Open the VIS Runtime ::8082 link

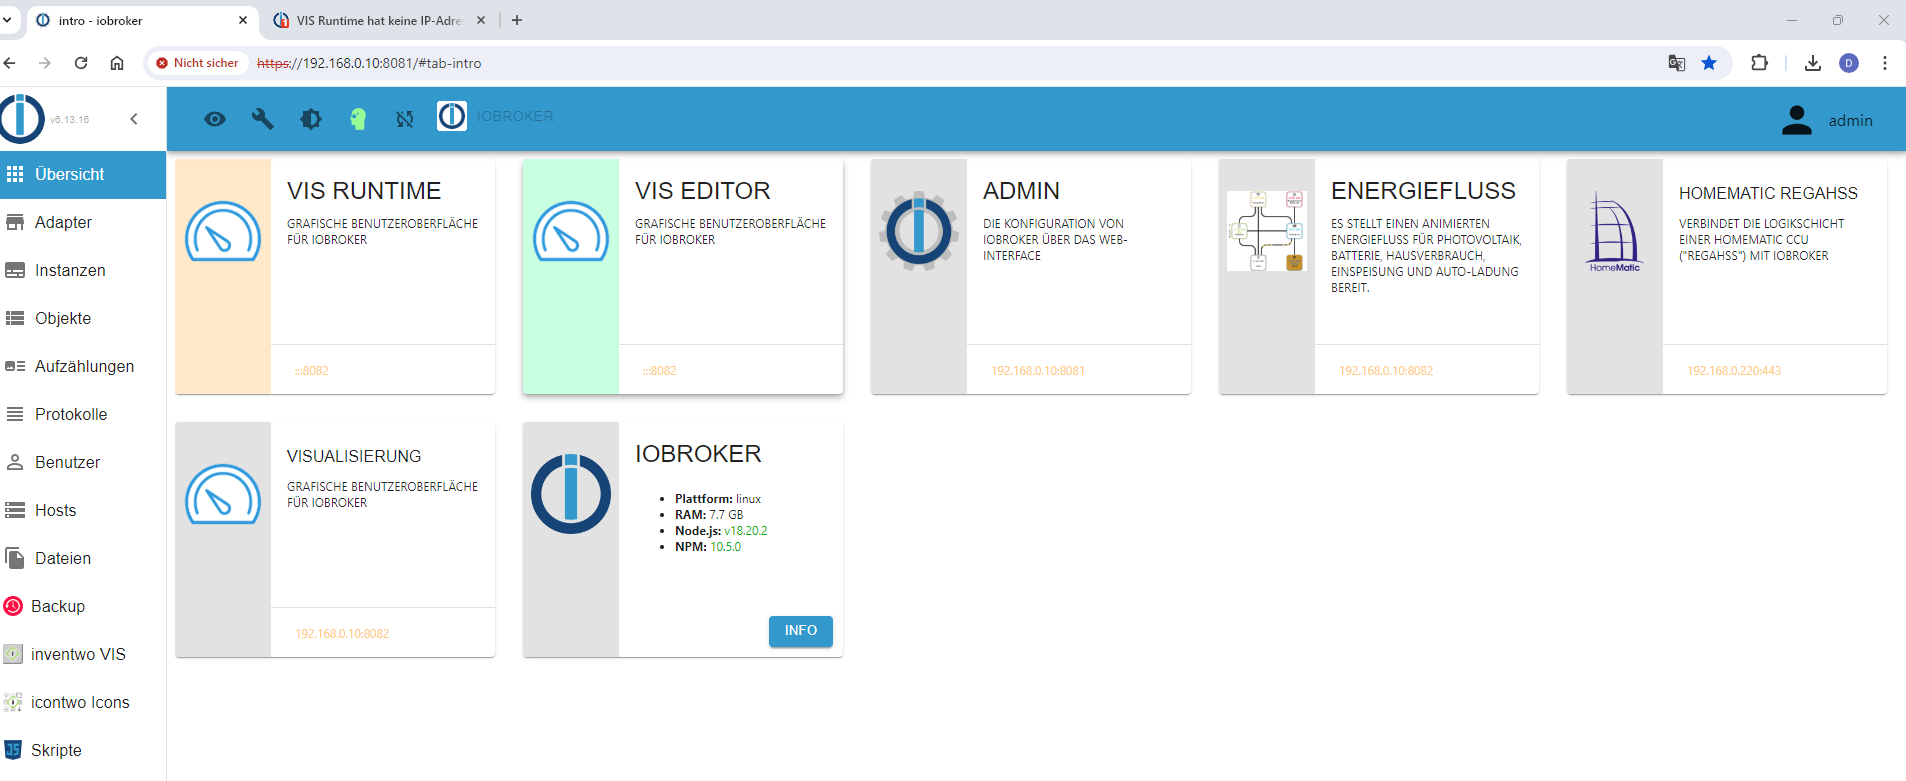pyautogui.click(x=312, y=371)
